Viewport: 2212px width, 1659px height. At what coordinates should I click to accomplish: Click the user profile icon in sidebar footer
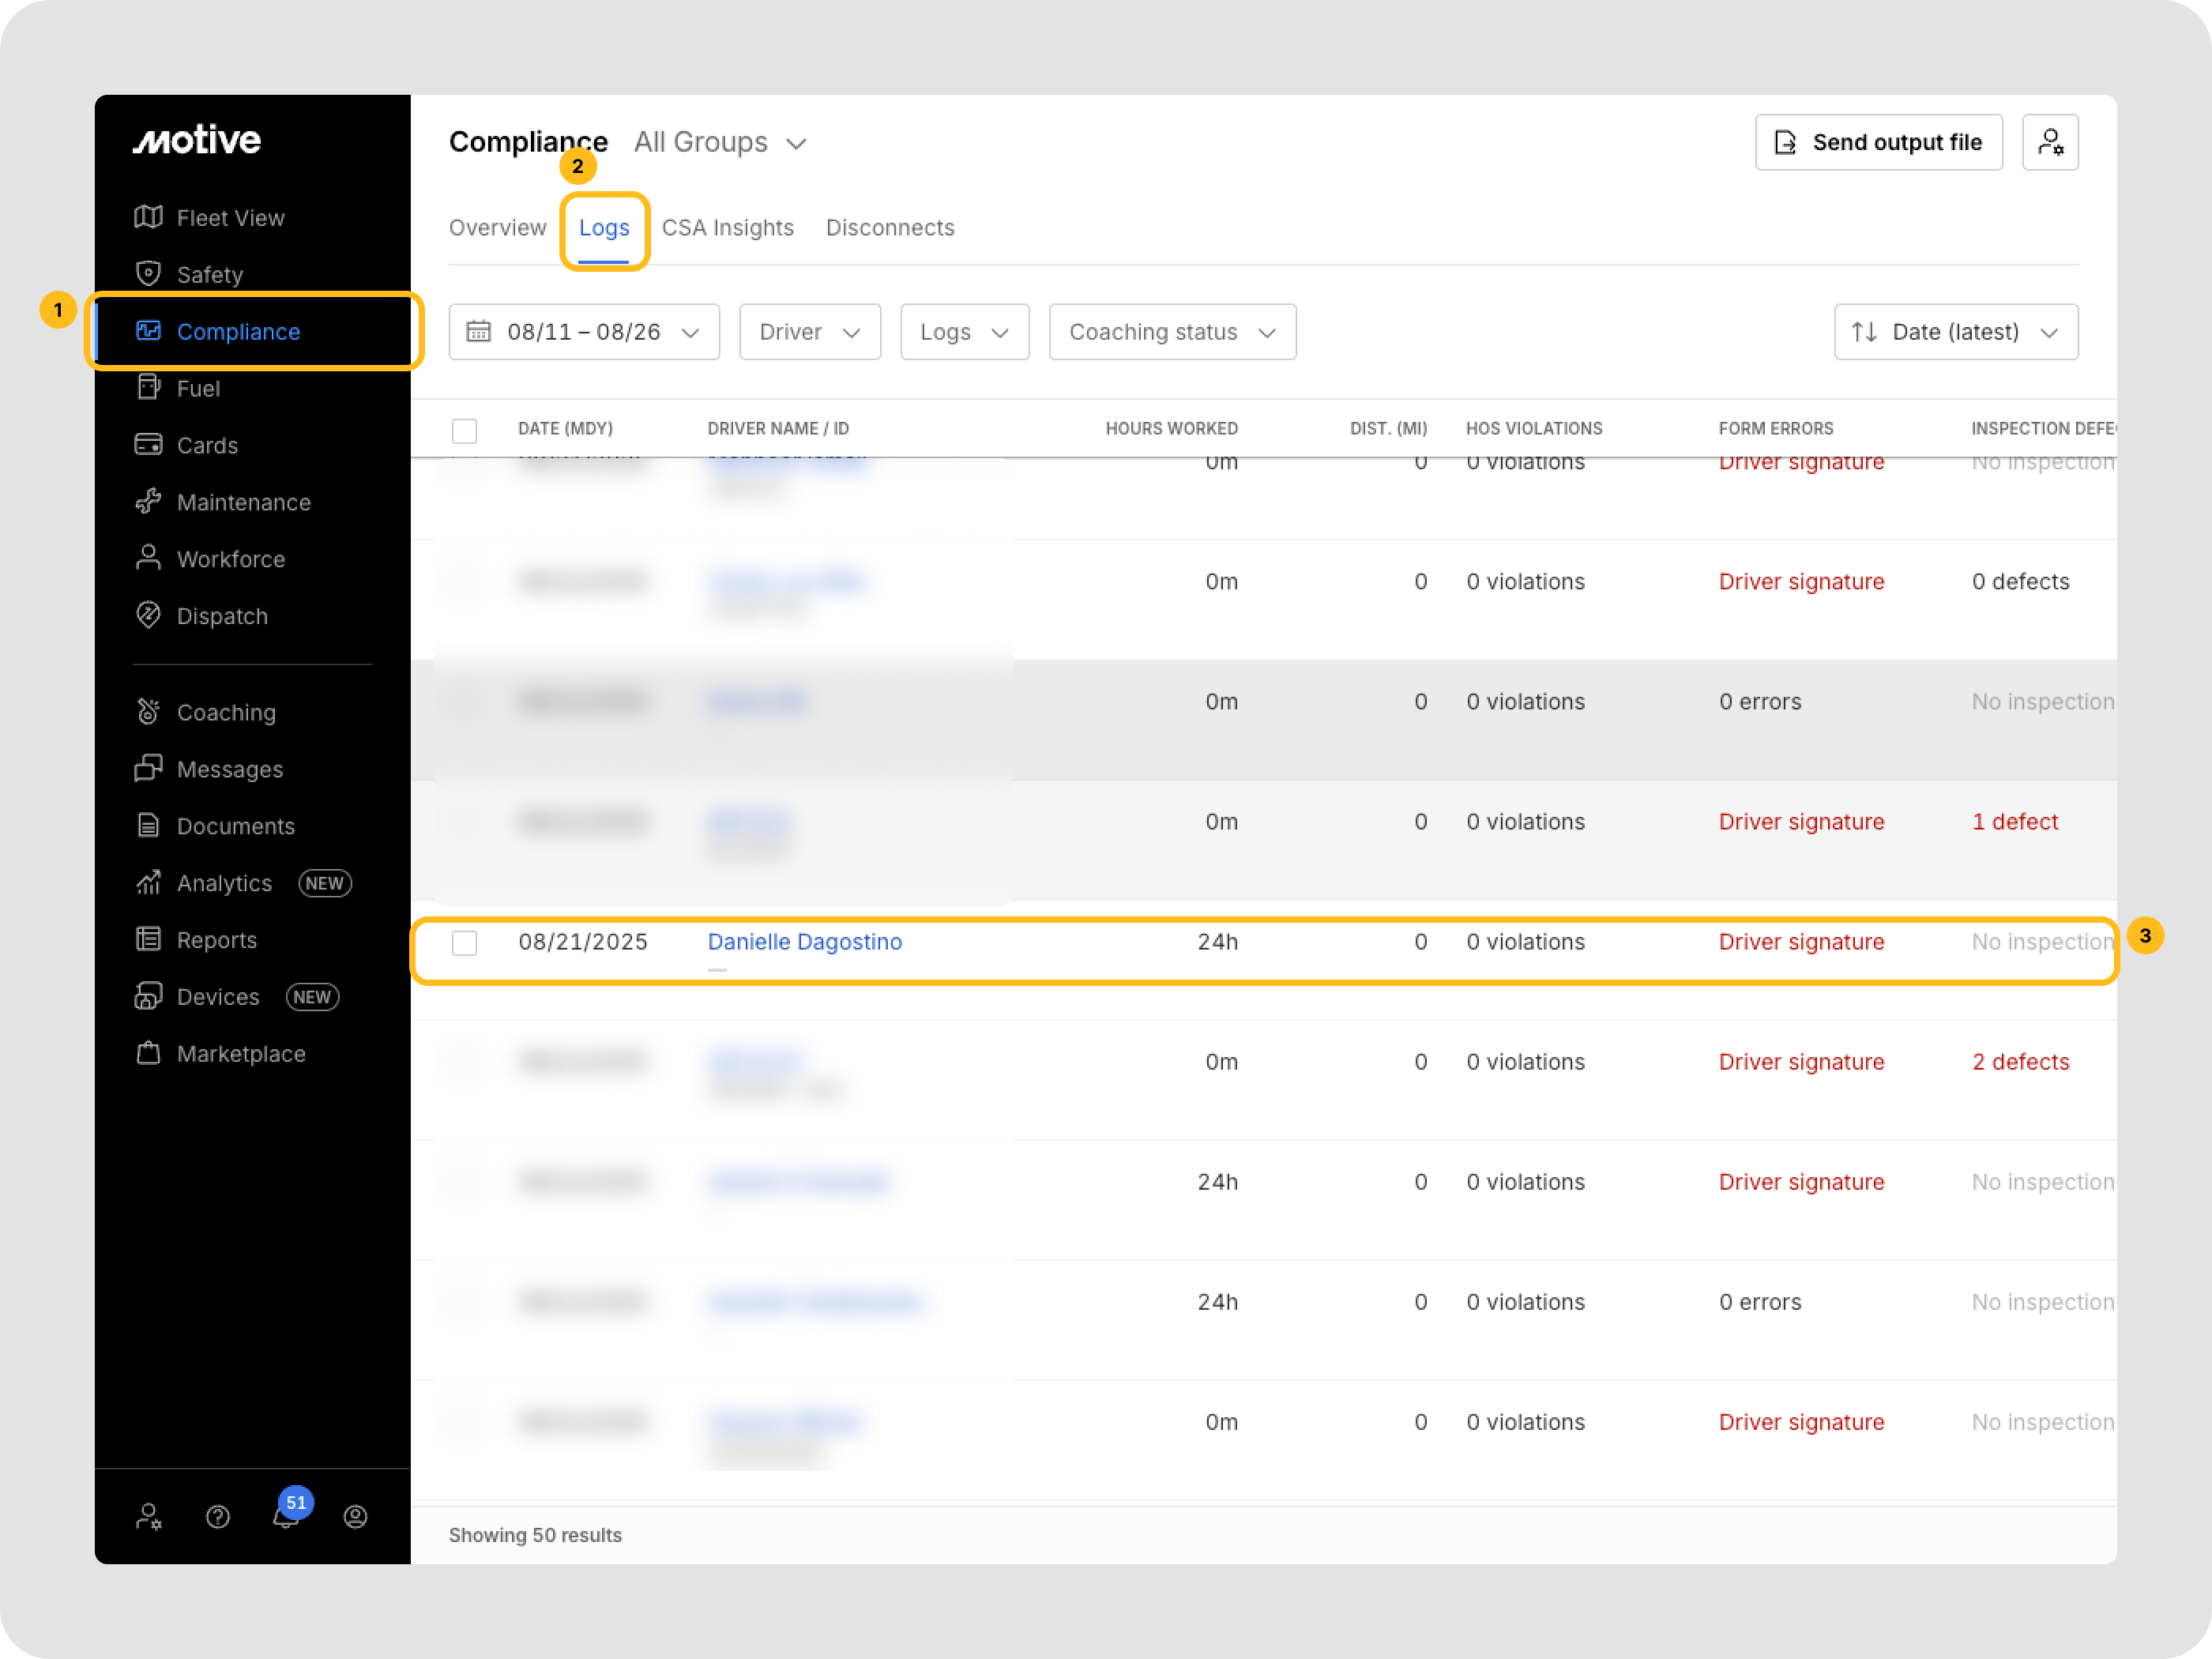pos(355,1517)
